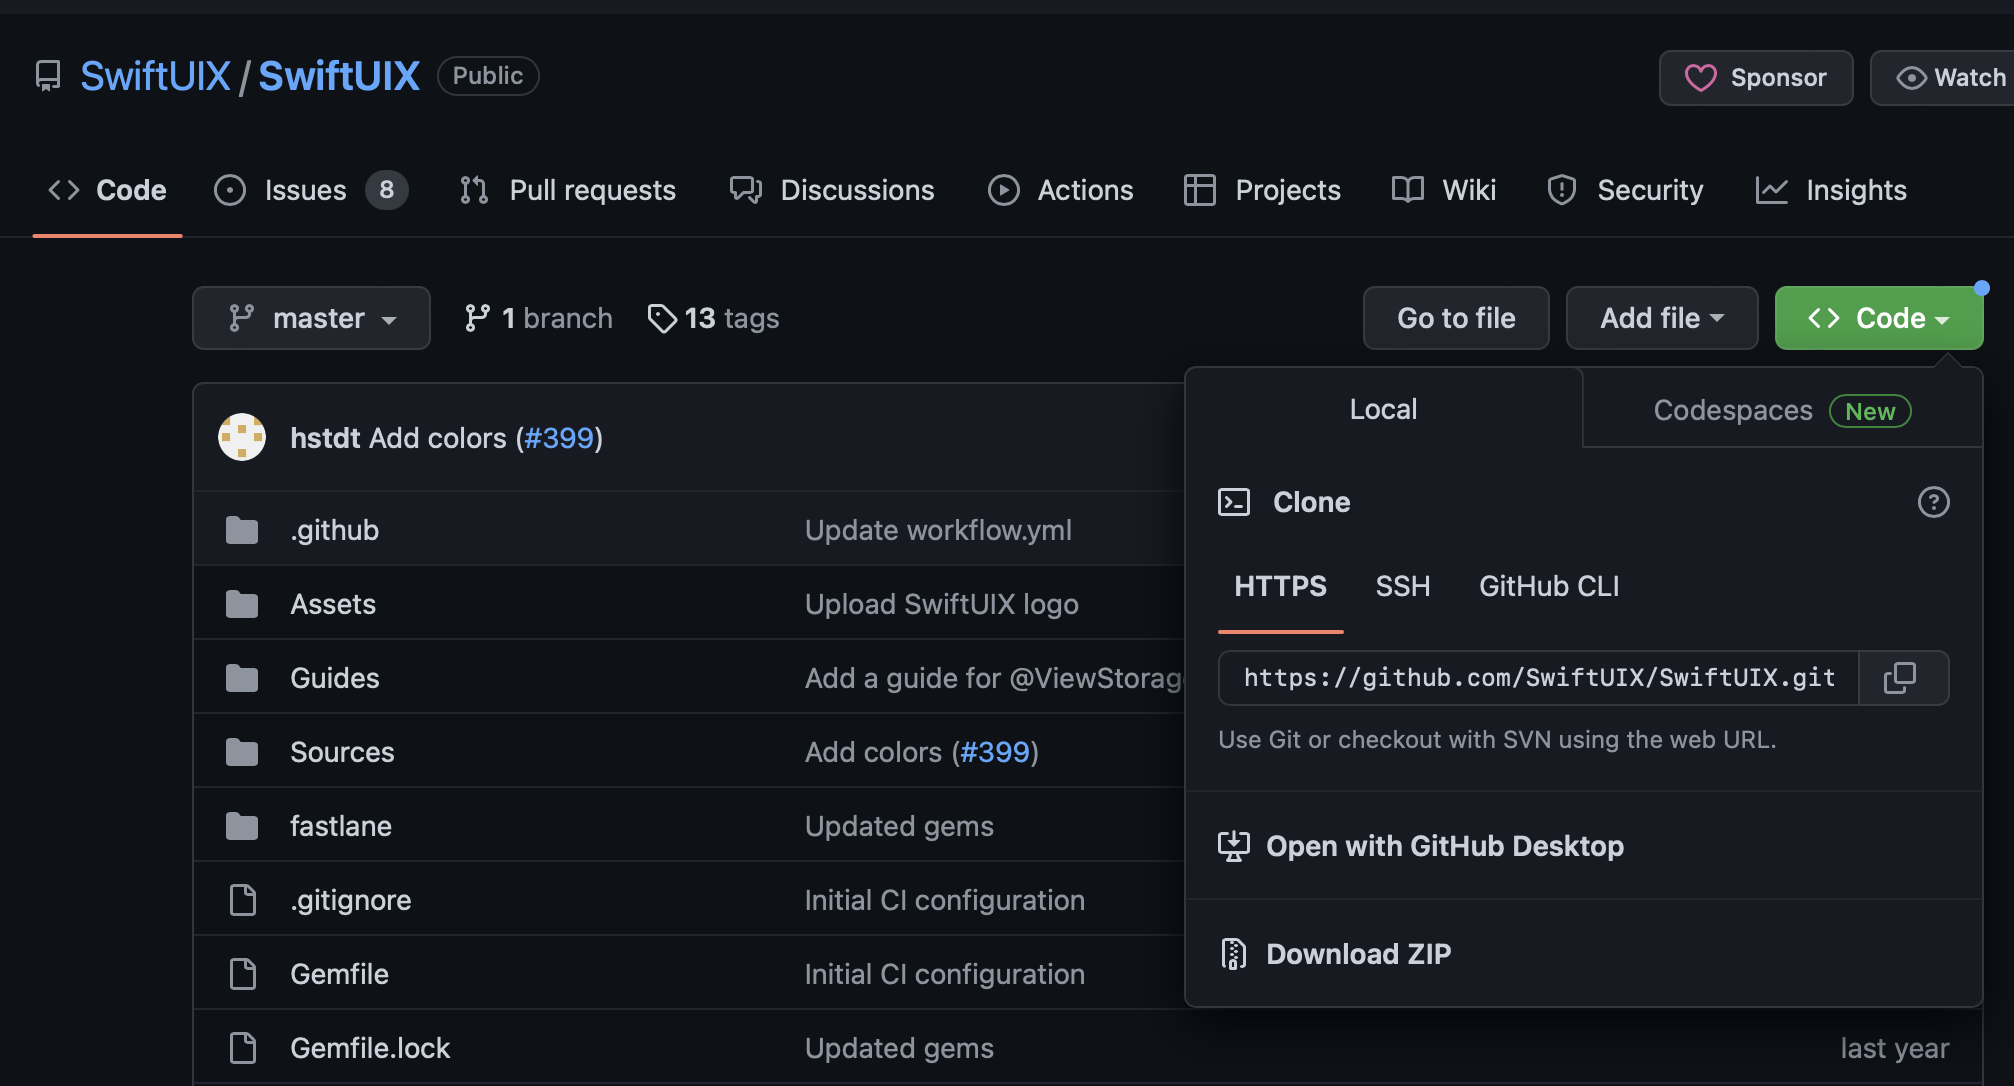Viewport: 2014px width, 1086px height.
Task: Select the SSH clone method
Action: [x=1402, y=586]
